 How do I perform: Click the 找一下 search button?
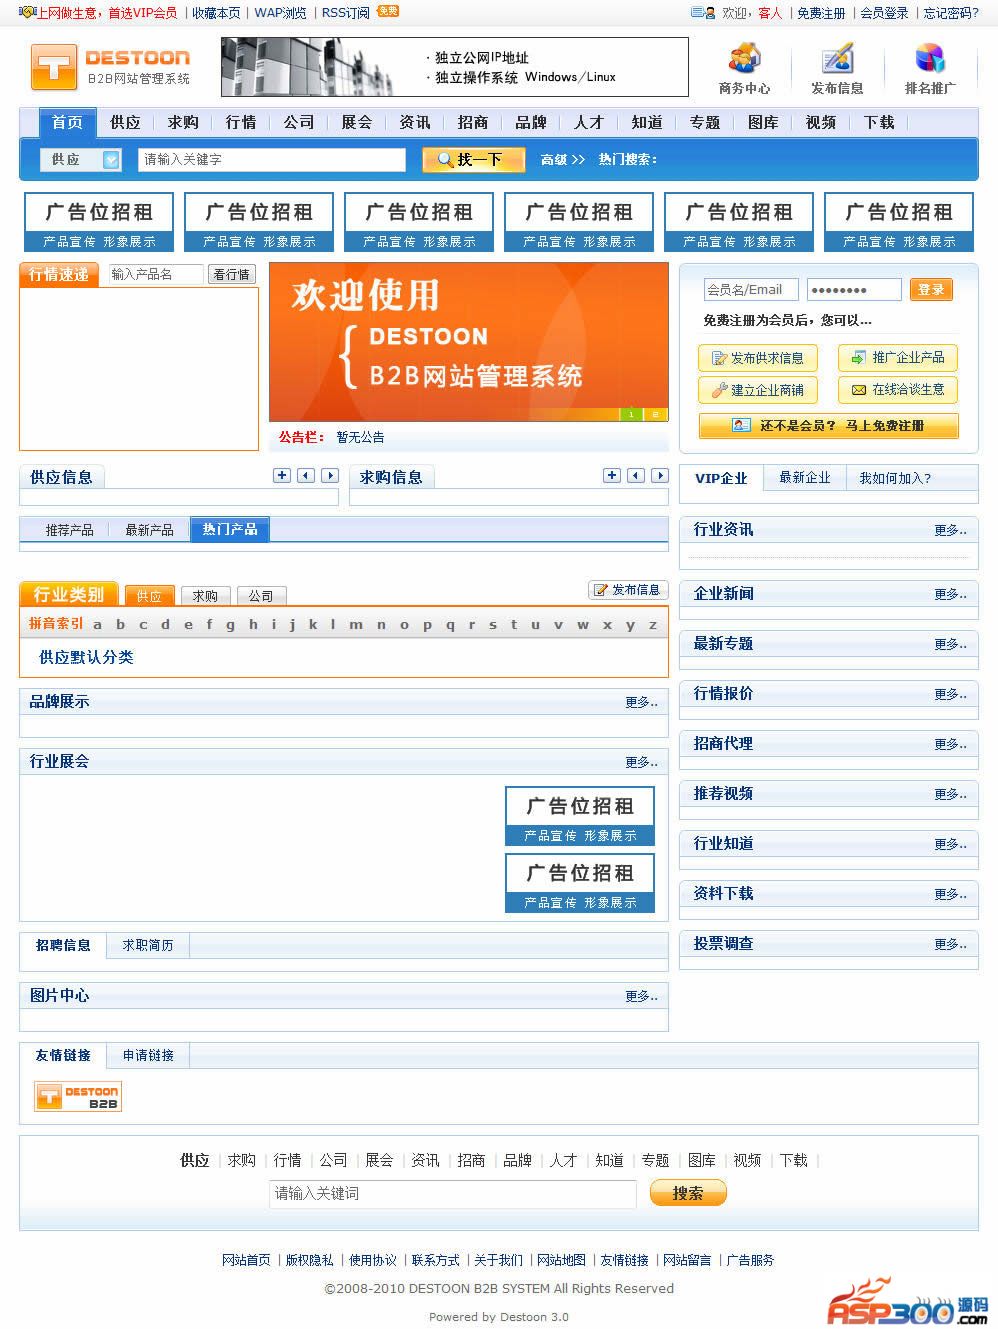pyautogui.click(x=473, y=159)
